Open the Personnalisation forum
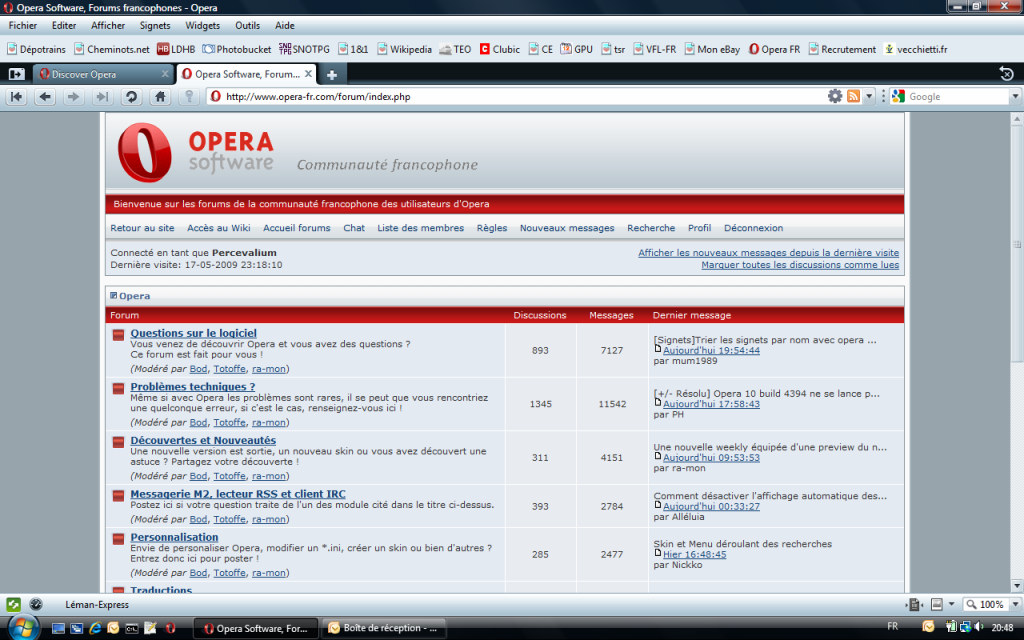1024x640 pixels. click(174, 537)
